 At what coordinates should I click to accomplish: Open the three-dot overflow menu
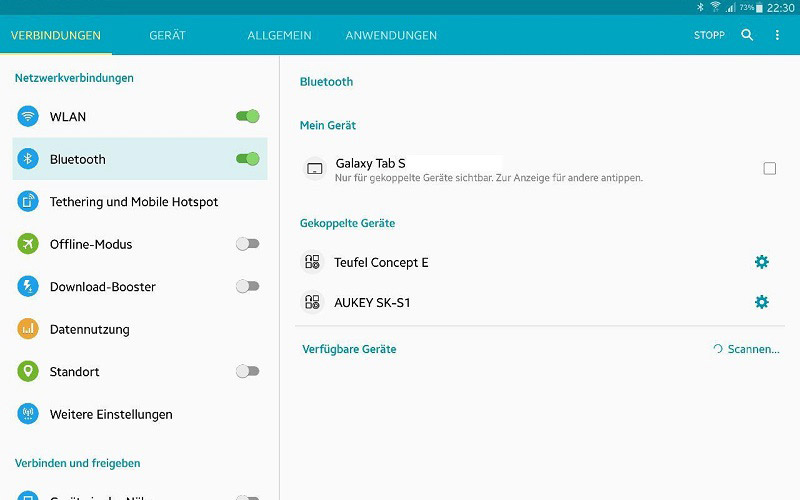pyautogui.click(x=777, y=35)
